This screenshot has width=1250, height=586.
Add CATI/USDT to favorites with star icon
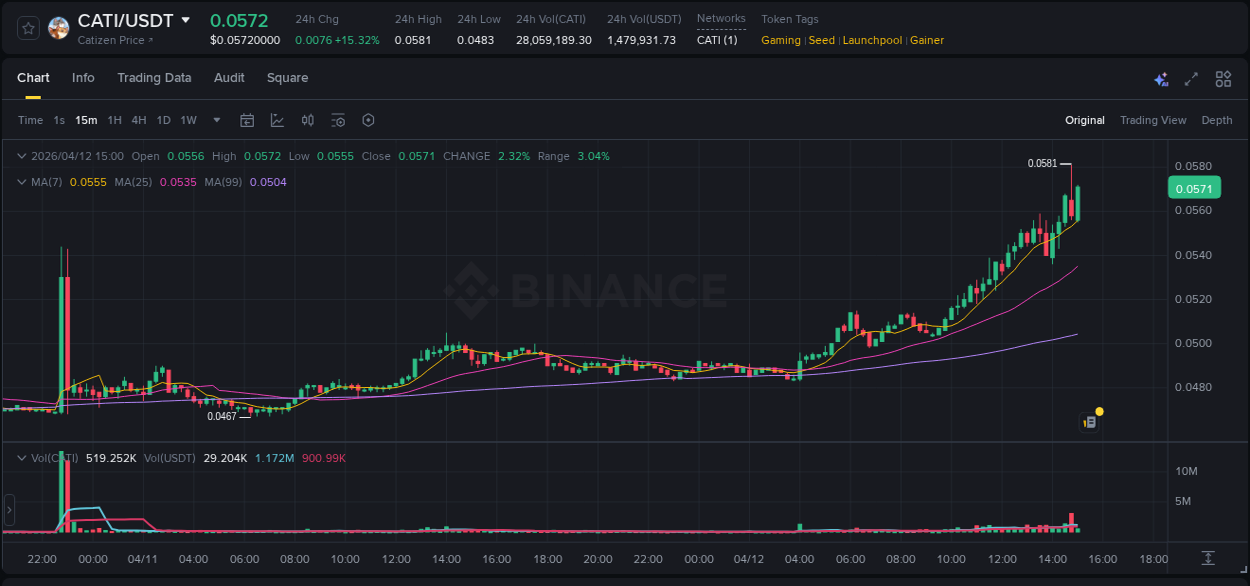27,28
